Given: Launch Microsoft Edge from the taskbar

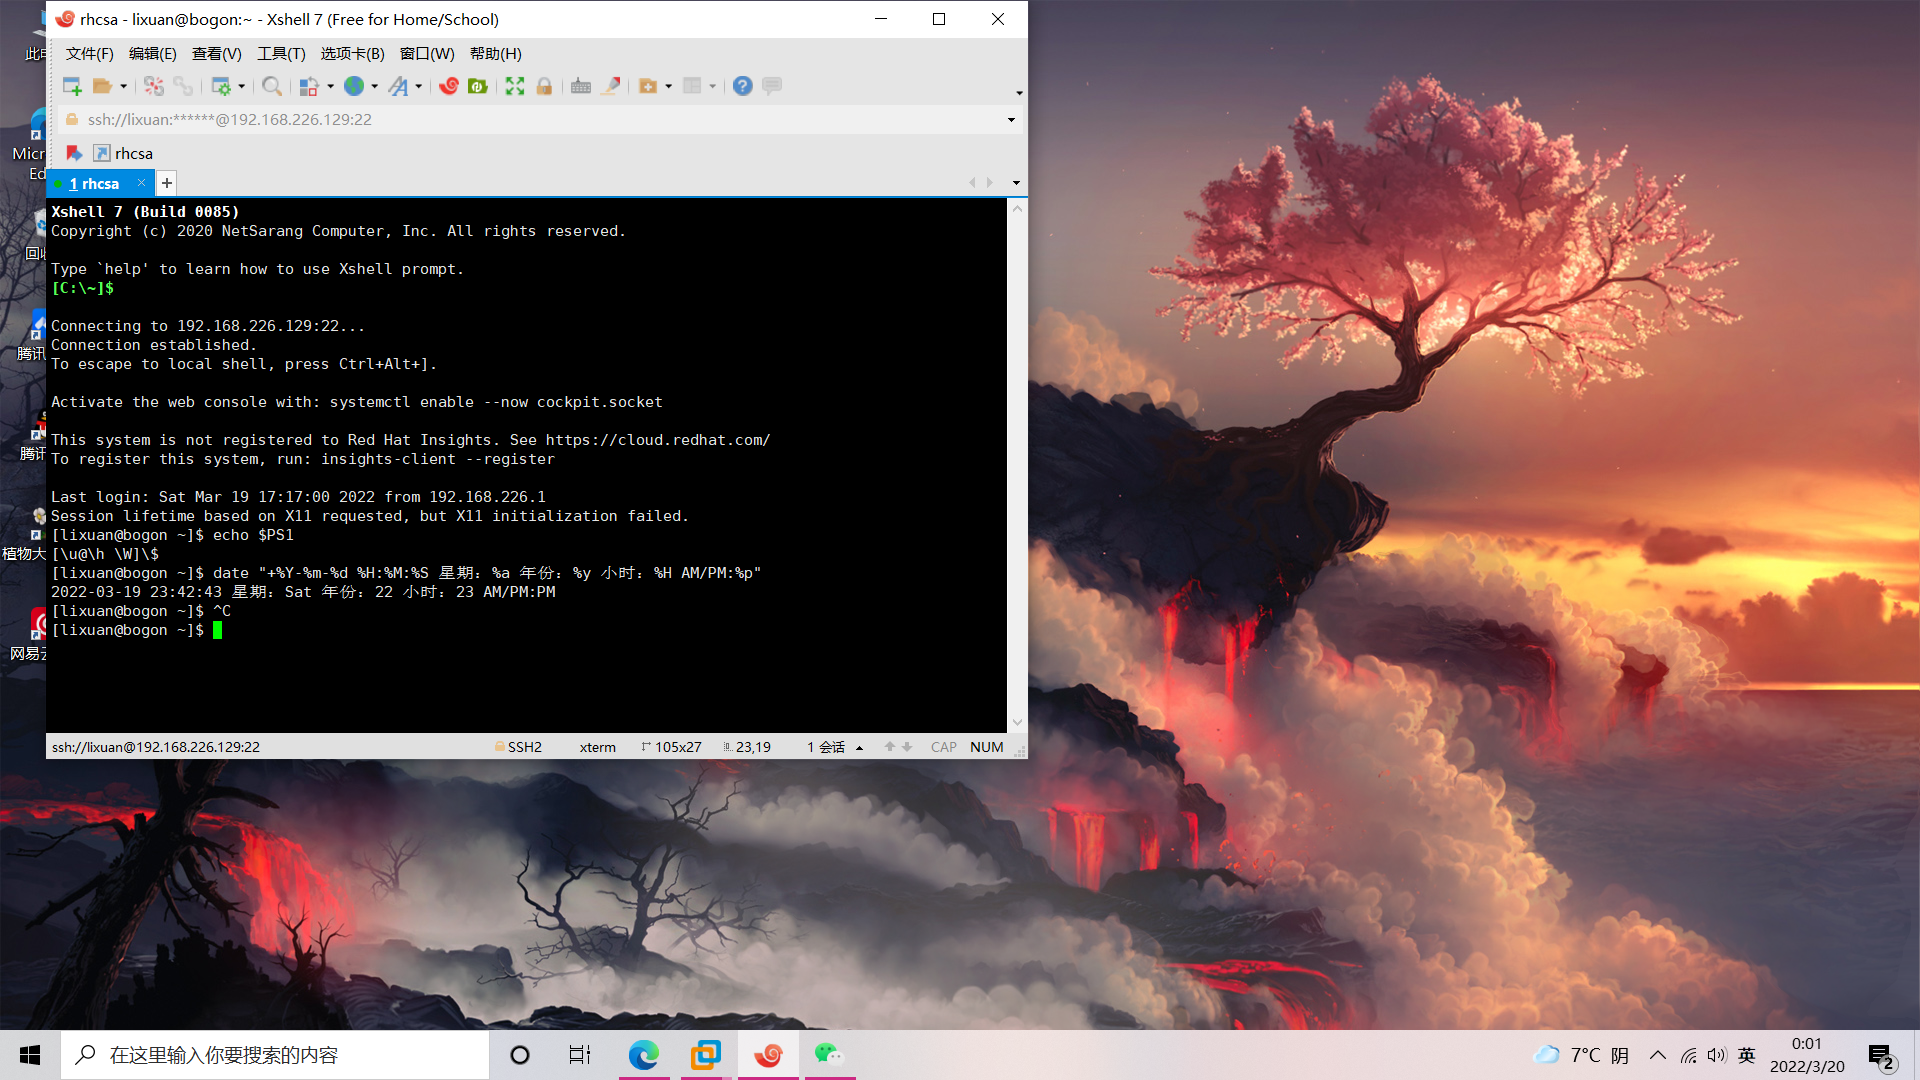Looking at the screenshot, I should point(644,1054).
